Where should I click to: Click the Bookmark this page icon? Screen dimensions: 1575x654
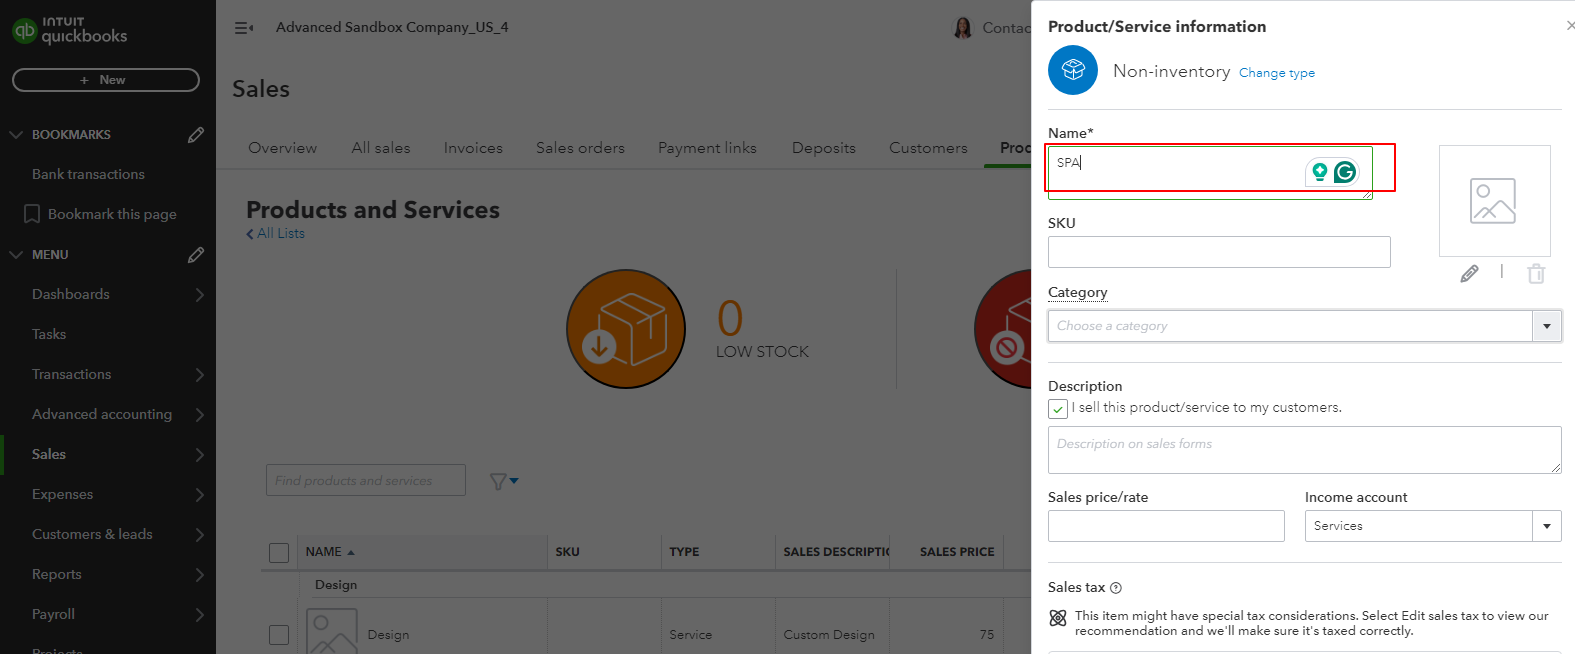32,214
